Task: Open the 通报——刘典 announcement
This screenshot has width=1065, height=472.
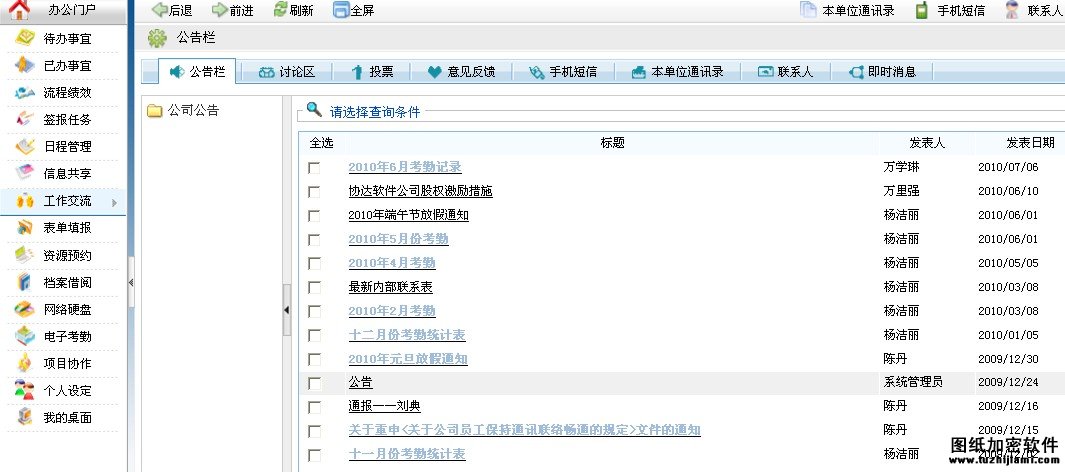Action: (384, 406)
